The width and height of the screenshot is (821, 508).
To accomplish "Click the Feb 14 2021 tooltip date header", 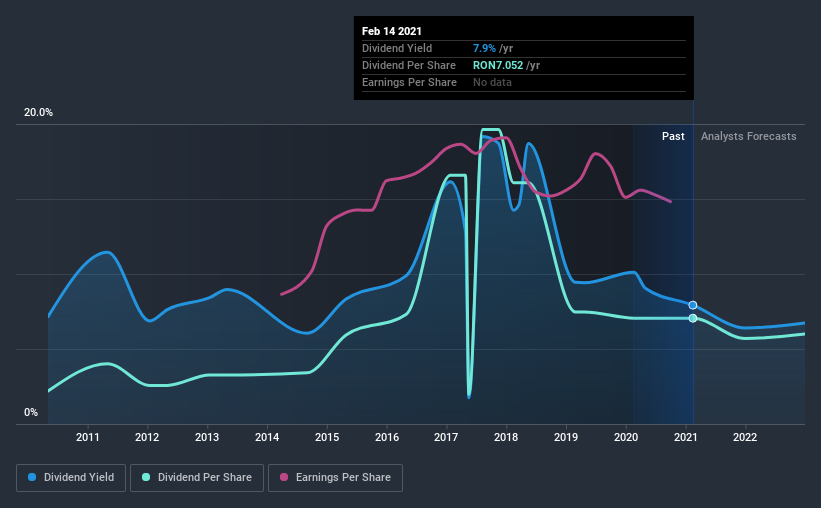I will [x=392, y=31].
